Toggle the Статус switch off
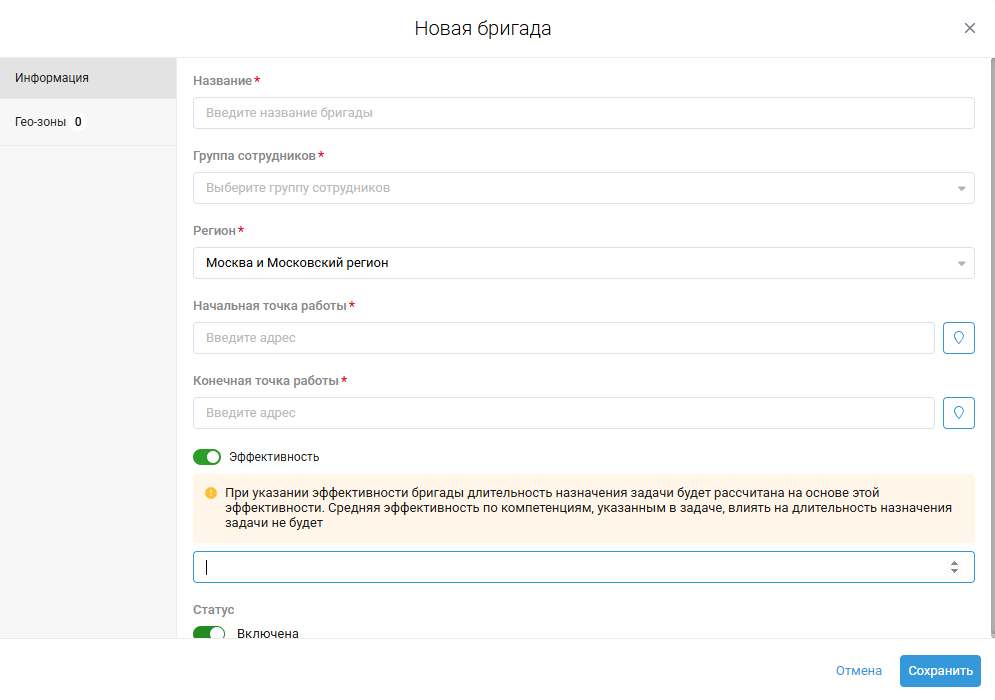995x700 pixels. (209, 633)
